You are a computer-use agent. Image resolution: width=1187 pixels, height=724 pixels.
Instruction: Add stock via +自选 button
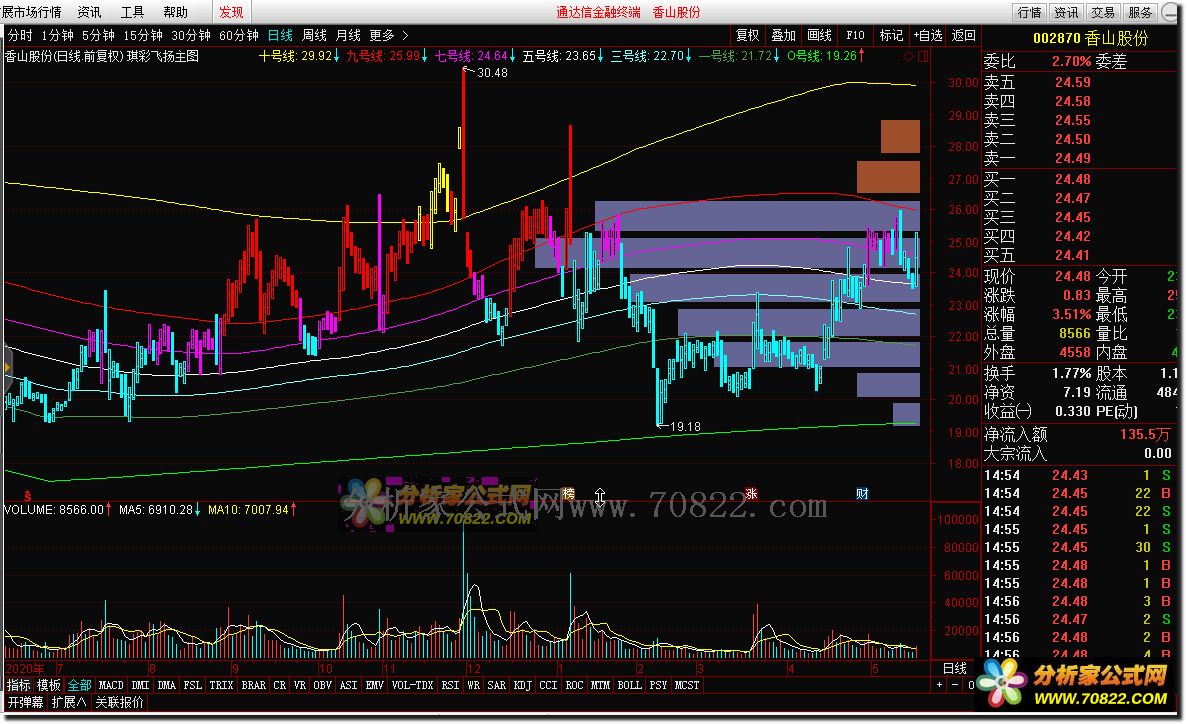pos(927,36)
